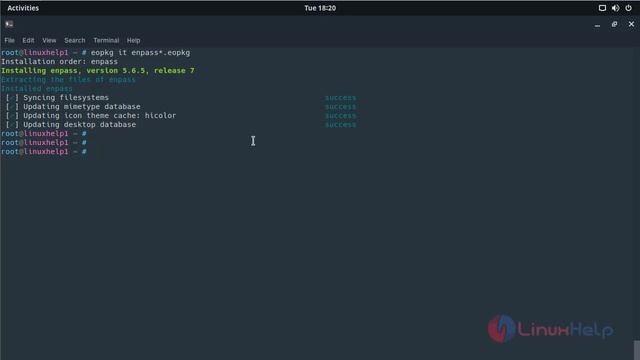Close the terminal window
Screen dimensions: 640x360
(x=631, y=24)
